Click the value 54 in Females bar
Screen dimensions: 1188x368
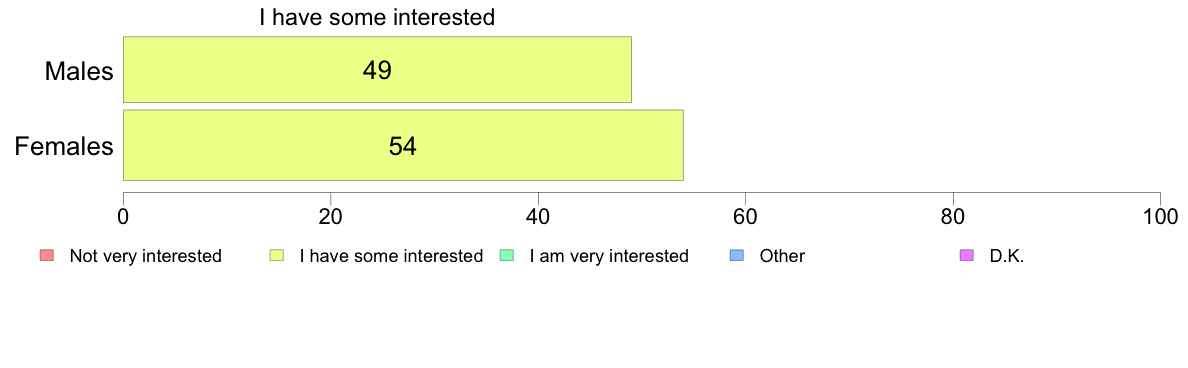click(403, 146)
